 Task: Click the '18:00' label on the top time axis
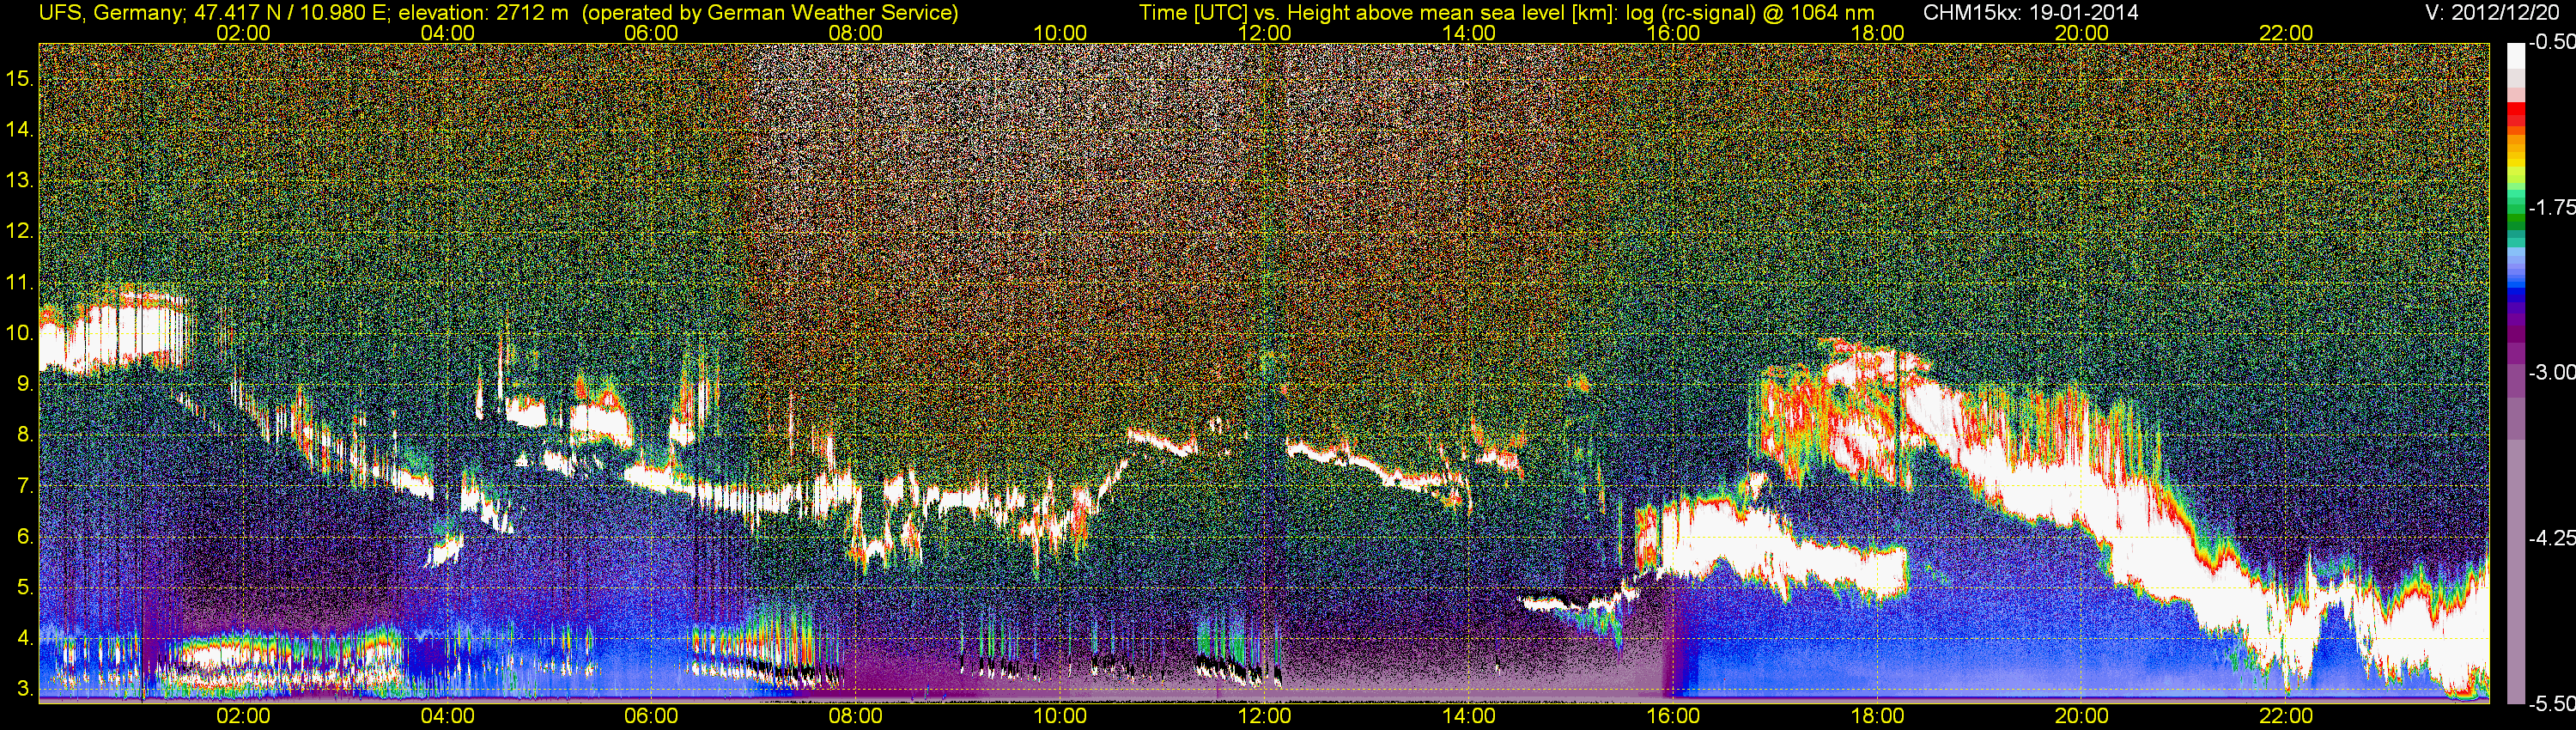[1877, 33]
